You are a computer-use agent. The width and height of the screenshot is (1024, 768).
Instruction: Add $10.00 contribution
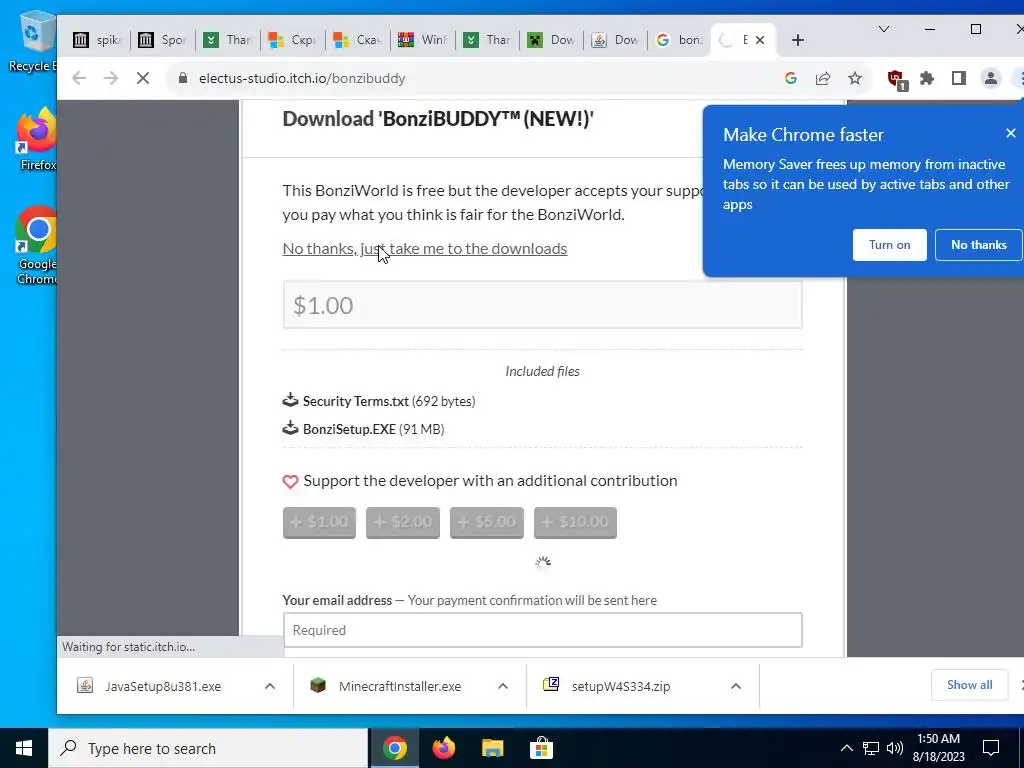575,522
